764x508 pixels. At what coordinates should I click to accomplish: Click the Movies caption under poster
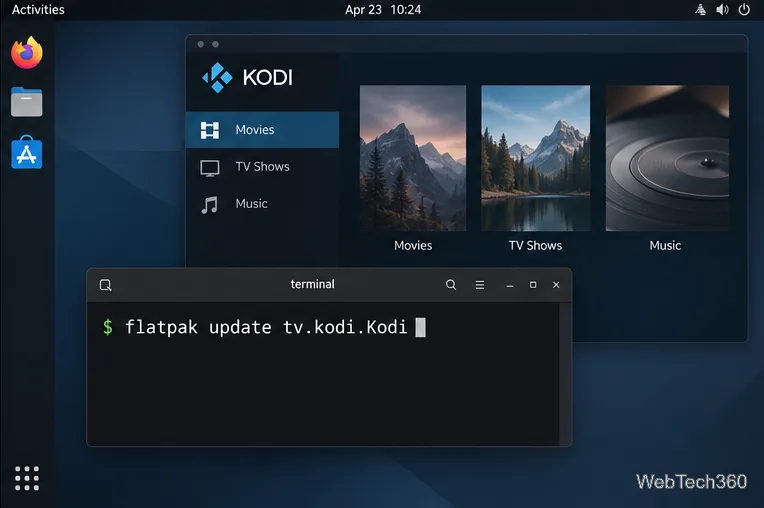(x=413, y=245)
